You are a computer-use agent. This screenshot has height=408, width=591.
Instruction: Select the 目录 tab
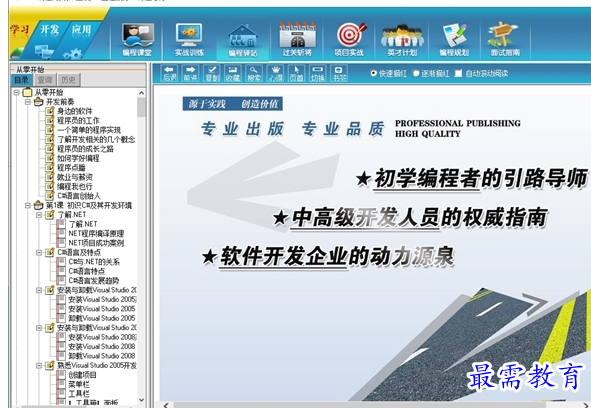[22, 80]
